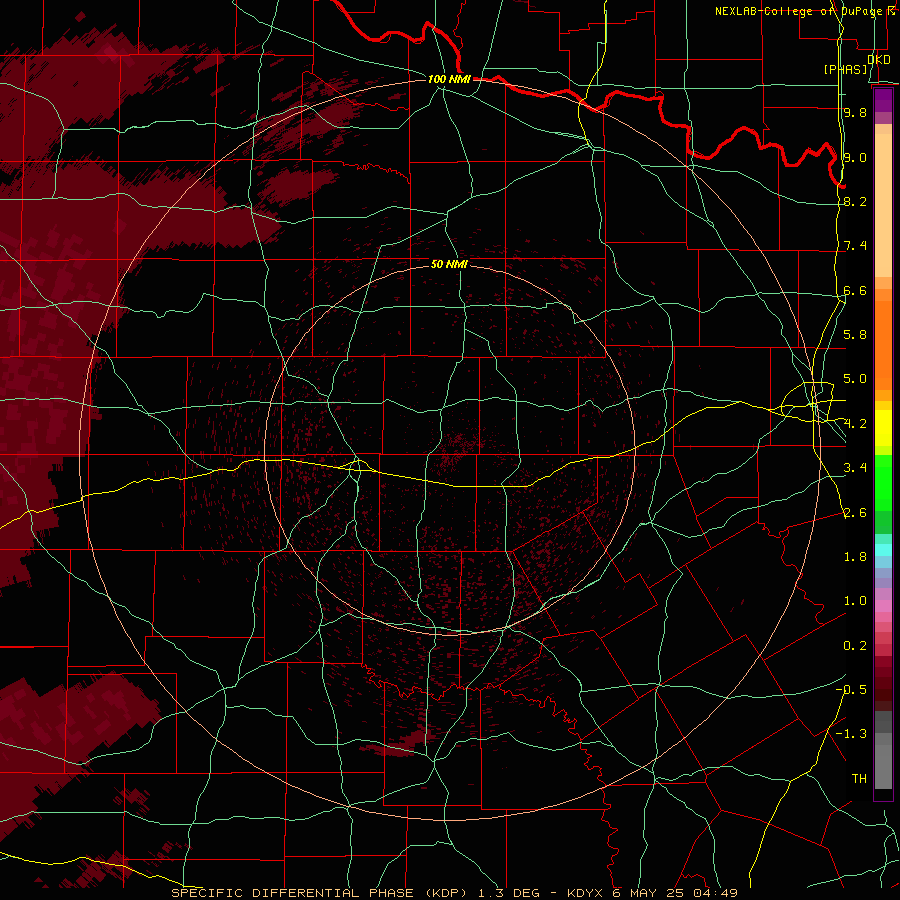Click the 3.4 value on the color scale

[x=855, y=468]
